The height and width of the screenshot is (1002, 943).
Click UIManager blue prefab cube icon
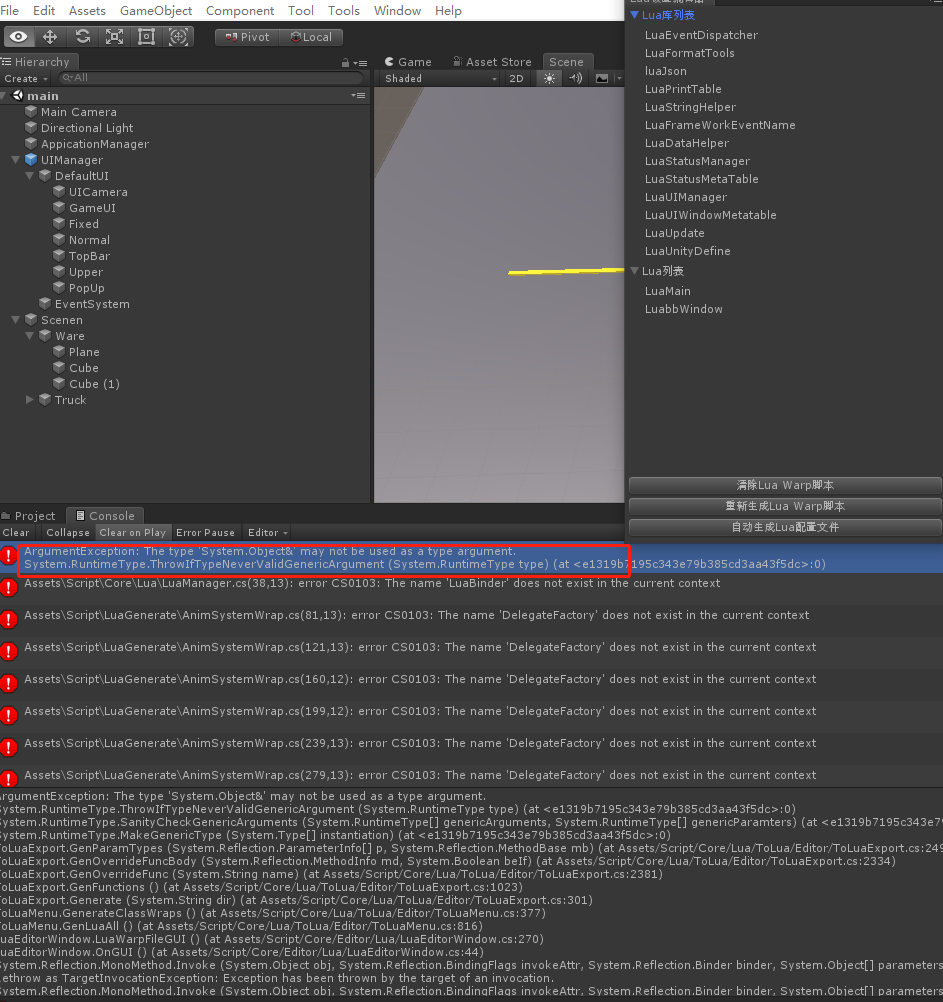point(31,160)
